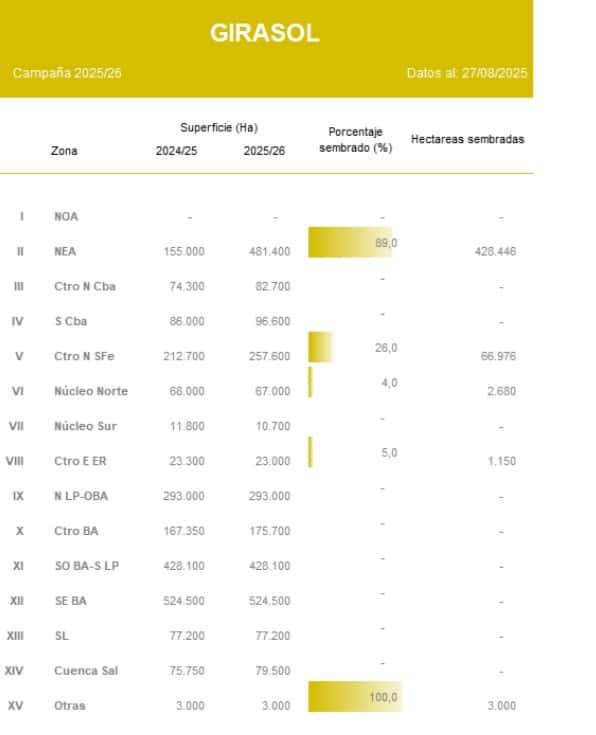
Task: Click the 428.446 hectares value for NEA
Action: pyautogui.click(x=495, y=252)
